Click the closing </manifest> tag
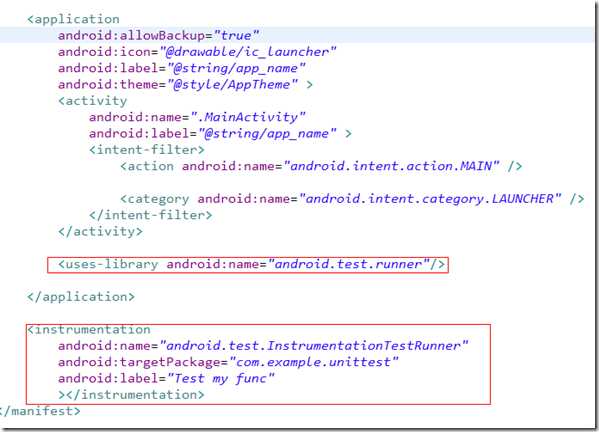This screenshot has width=599, height=432. 40,411
